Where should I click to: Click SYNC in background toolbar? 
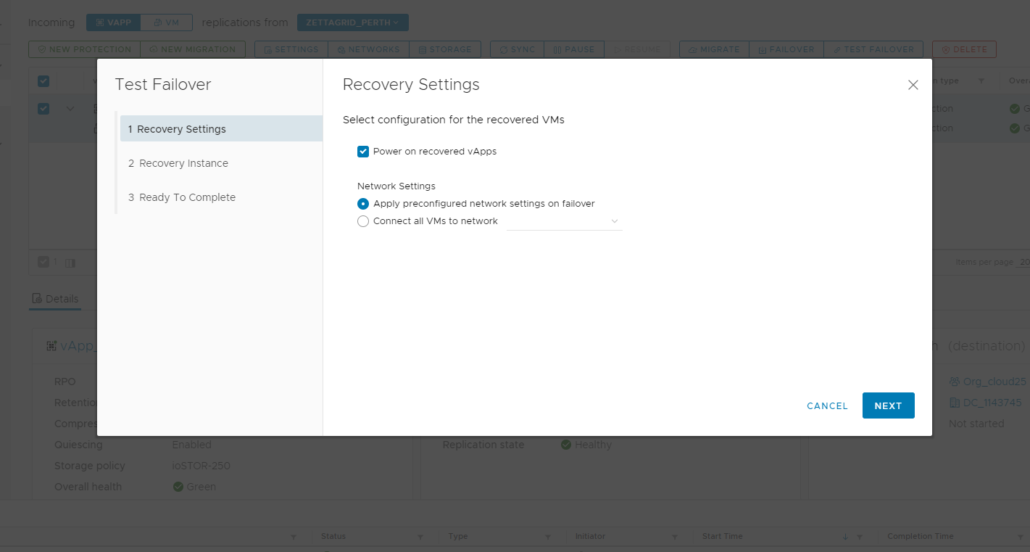(517, 49)
